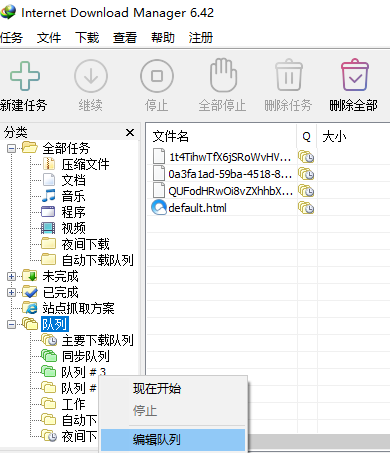Click the 停止 stop icon in toolbar
The width and height of the screenshot is (390, 453).
(157, 76)
